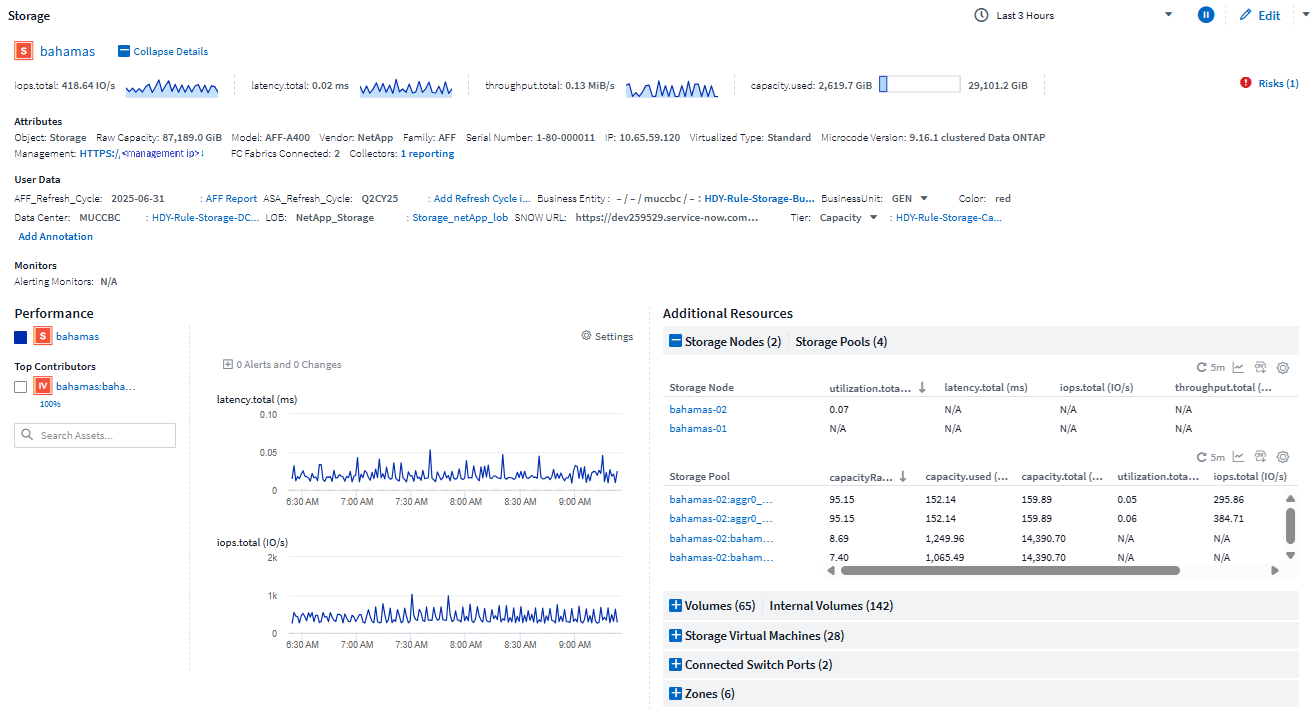Click the clock icon beside Last 3 Hours

click(981, 15)
